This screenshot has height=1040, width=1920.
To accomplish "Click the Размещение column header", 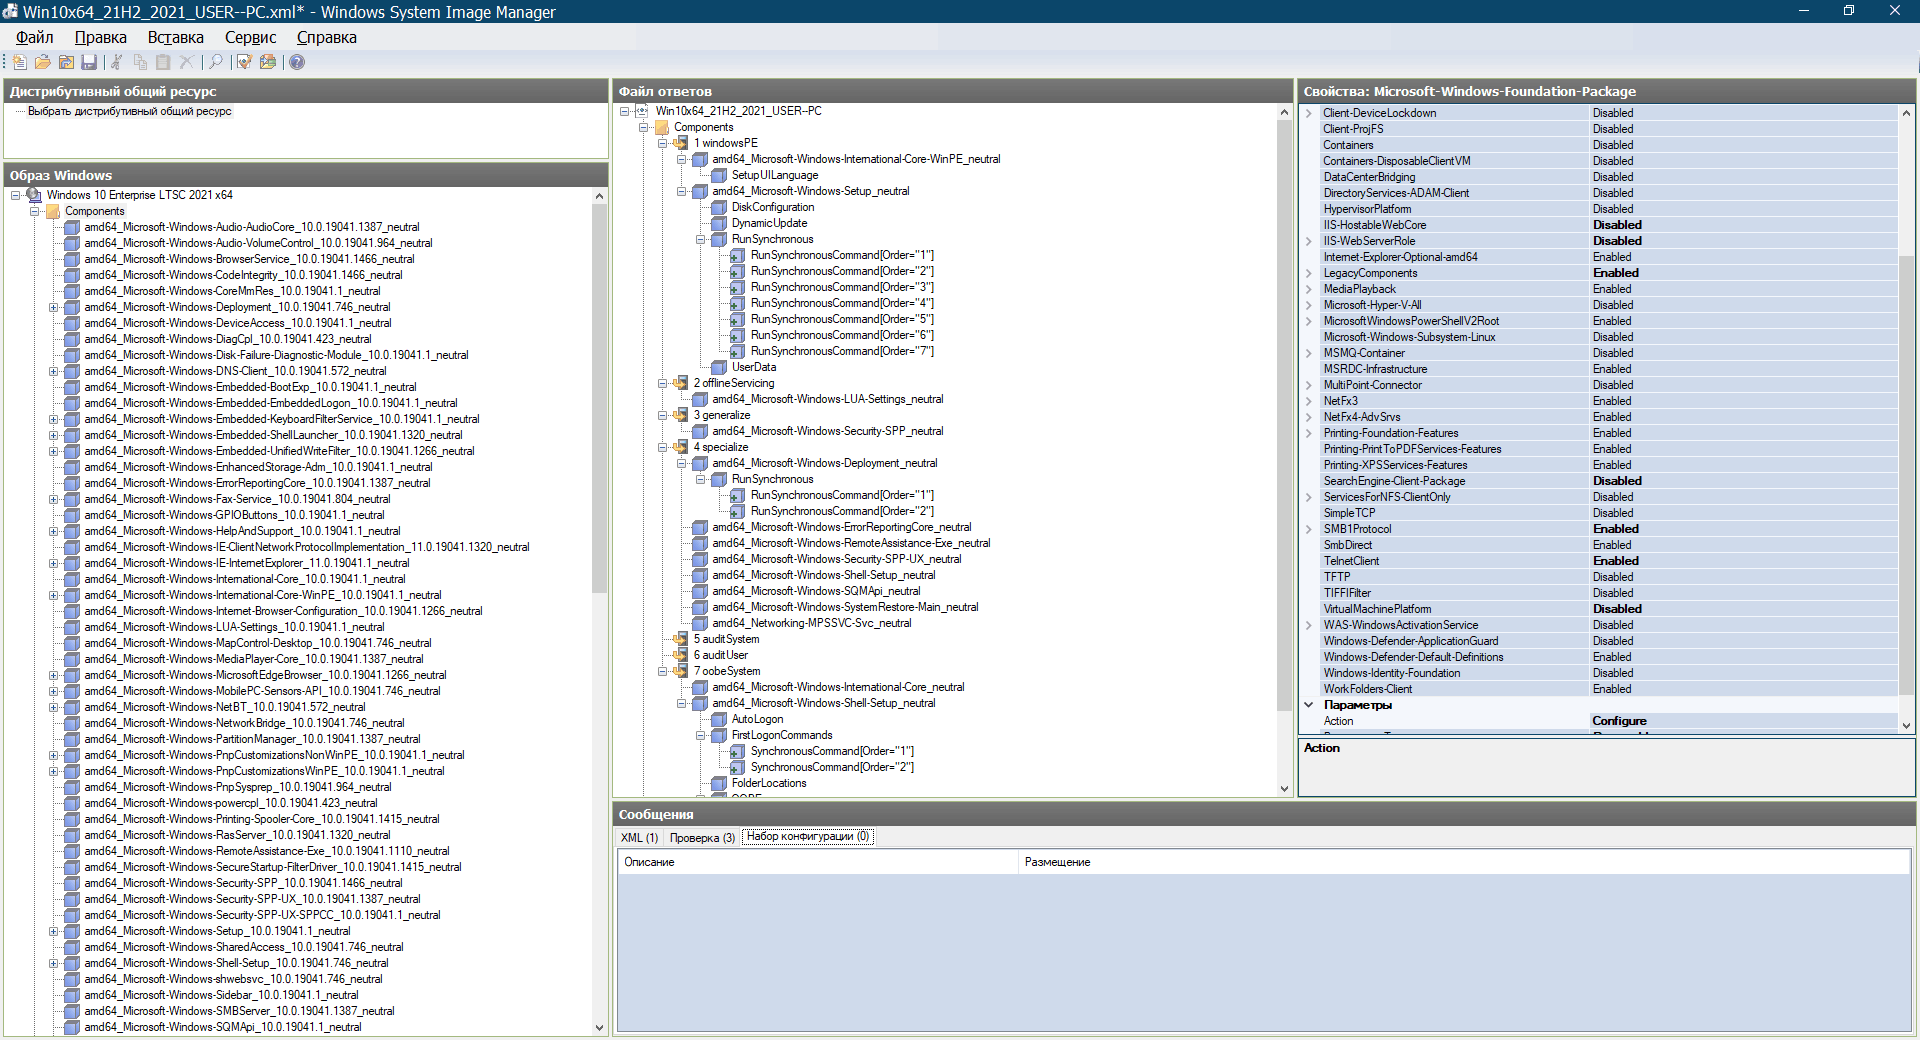I will tap(1465, 862).
